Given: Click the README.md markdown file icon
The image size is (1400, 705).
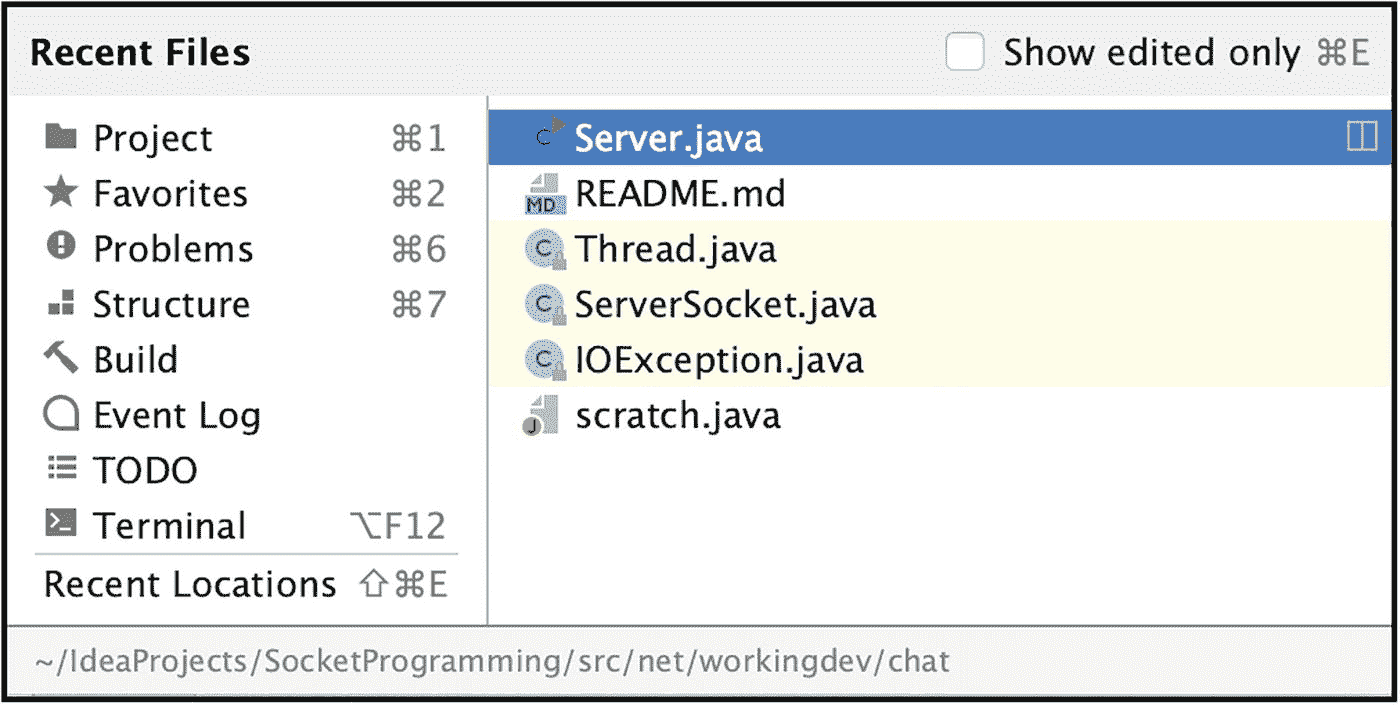Looking at the screenshot, I should [545, 194].
